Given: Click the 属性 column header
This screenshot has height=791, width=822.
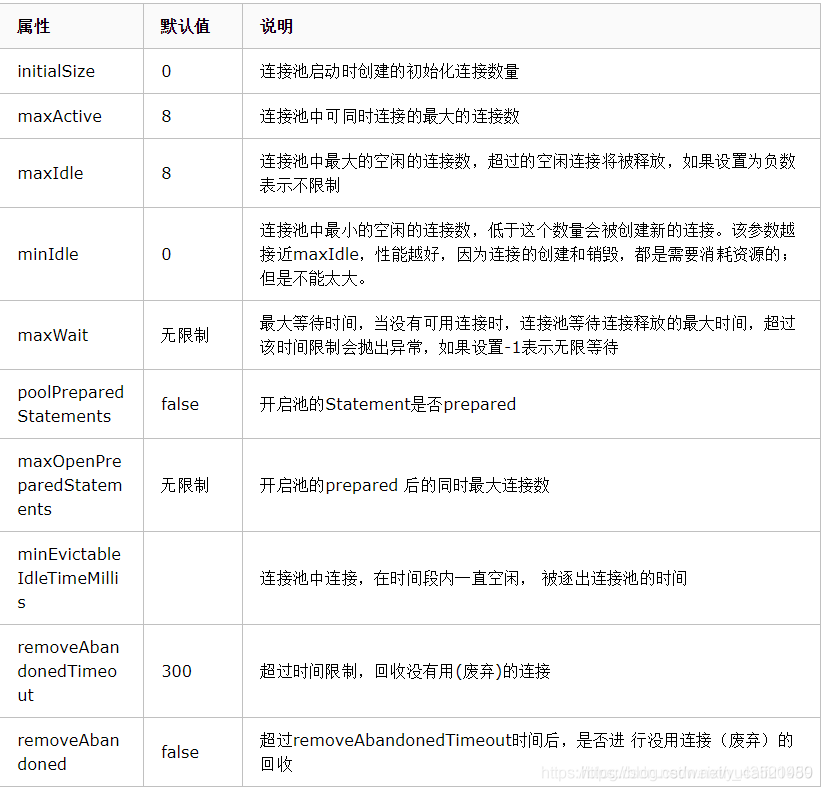Looking at the screenshot, I should (x=28, y=26).
